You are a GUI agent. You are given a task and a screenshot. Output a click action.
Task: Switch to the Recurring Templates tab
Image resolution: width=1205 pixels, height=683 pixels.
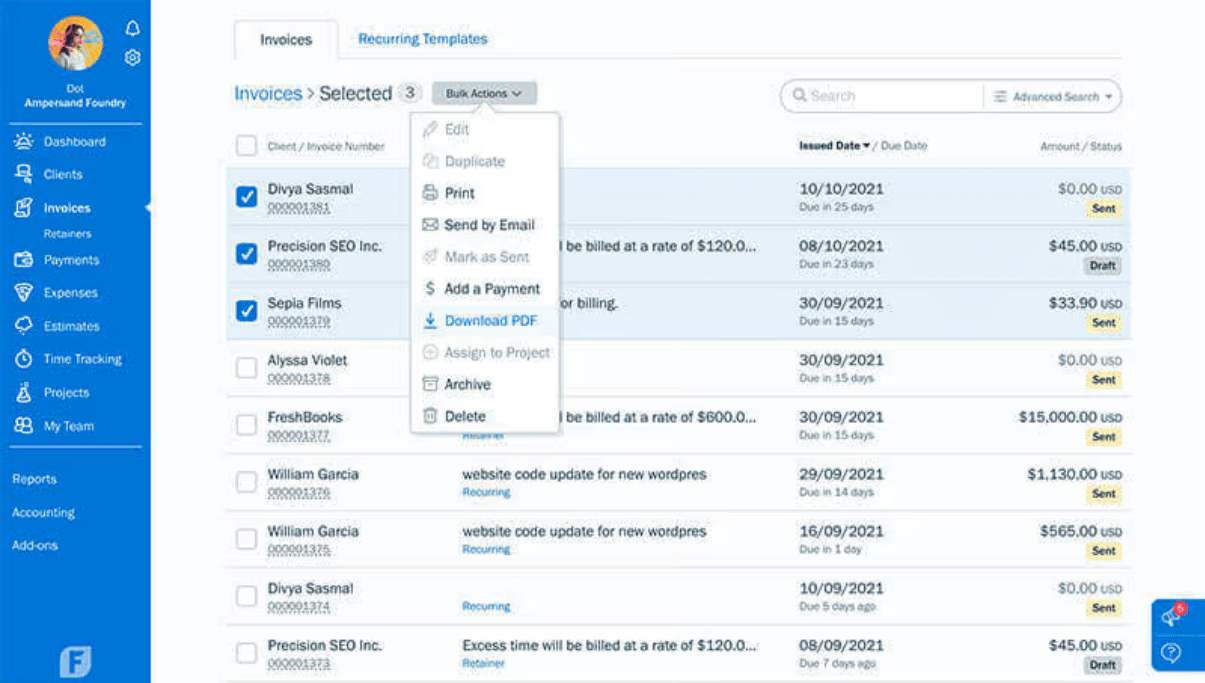click(422, 38)
